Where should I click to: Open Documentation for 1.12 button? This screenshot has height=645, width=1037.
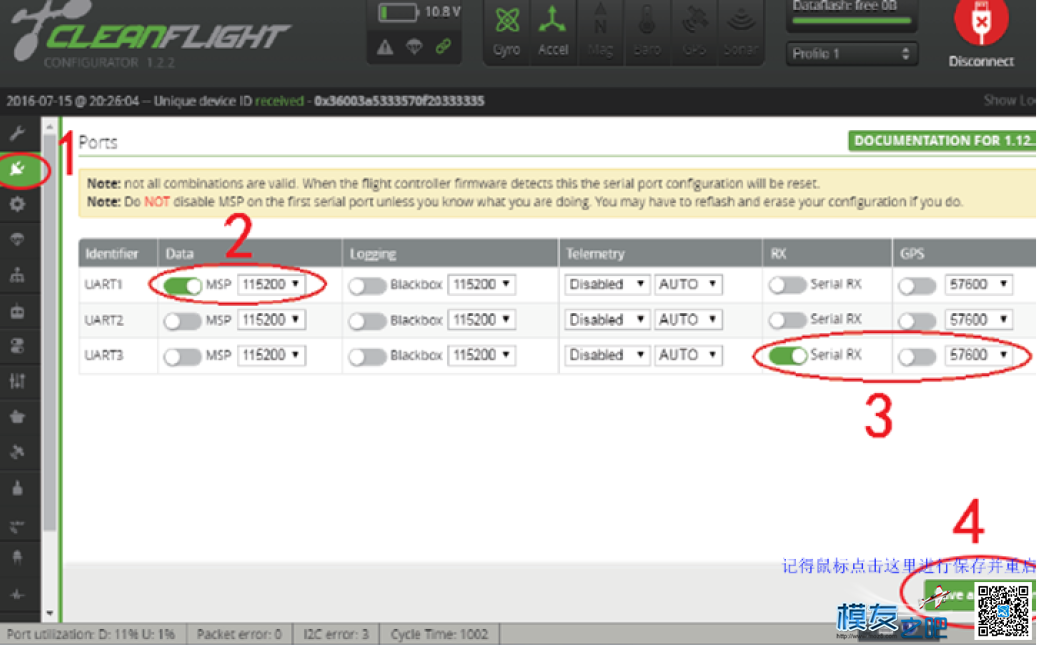(942, 140)
